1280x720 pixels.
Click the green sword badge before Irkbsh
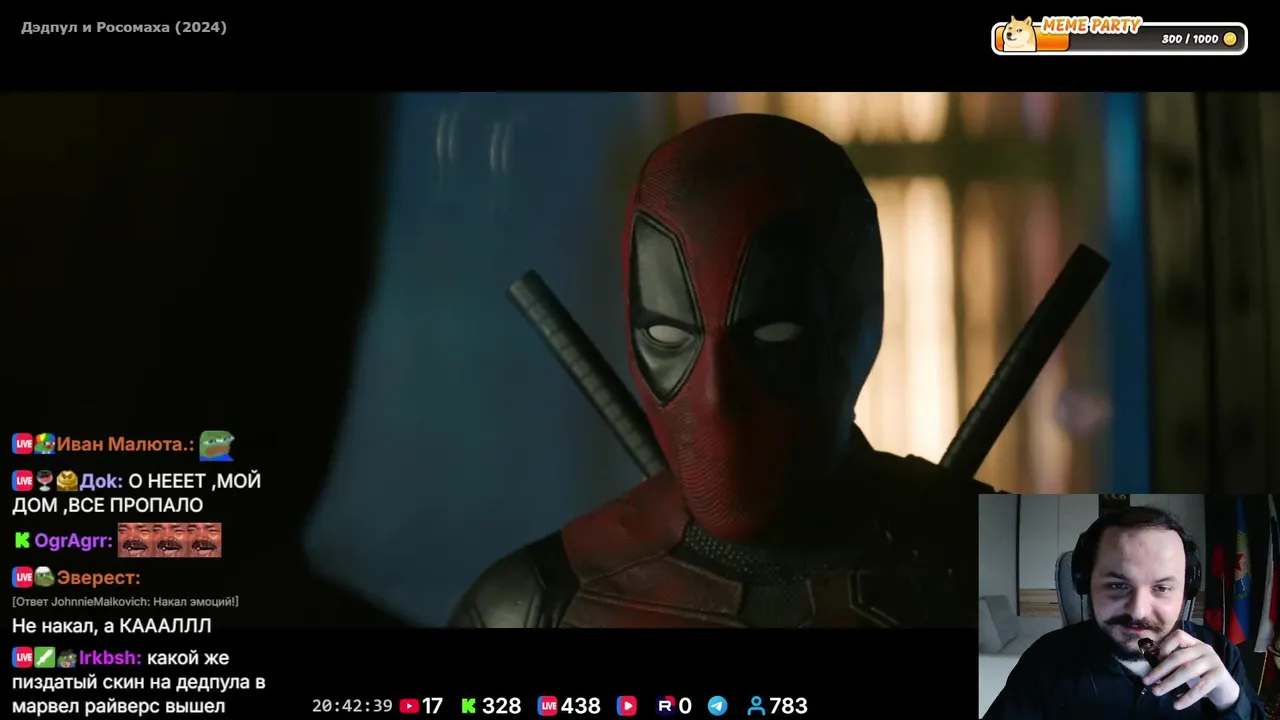(x=45, y=658)
